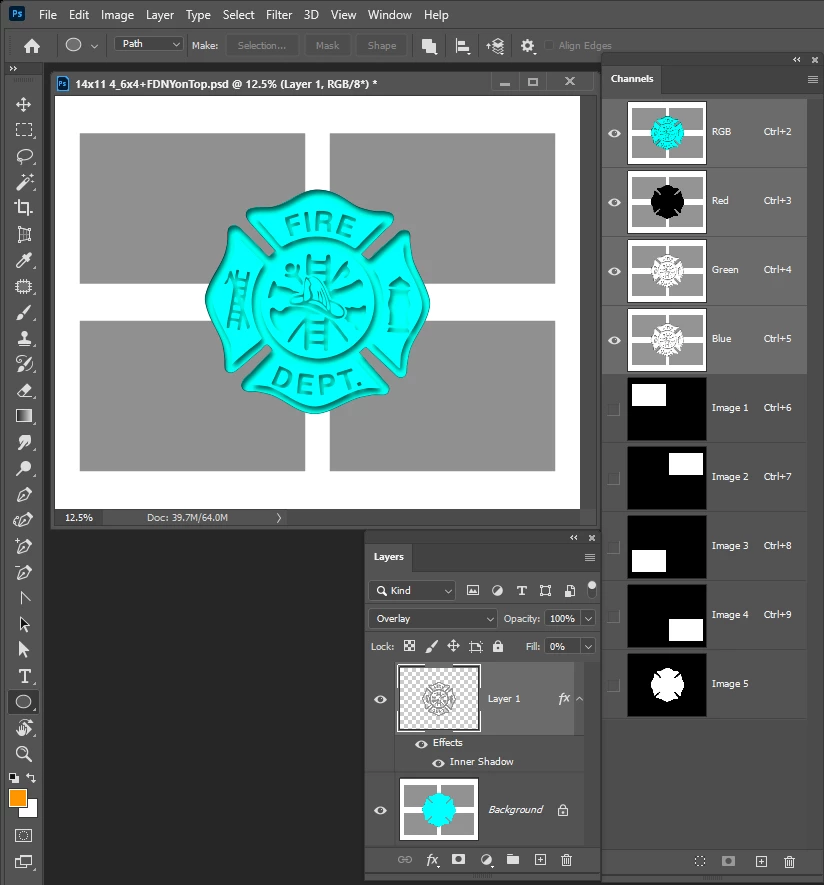Load channel as selection icon
The width and height of the screenshot is (824, 885).
point(700,861)
